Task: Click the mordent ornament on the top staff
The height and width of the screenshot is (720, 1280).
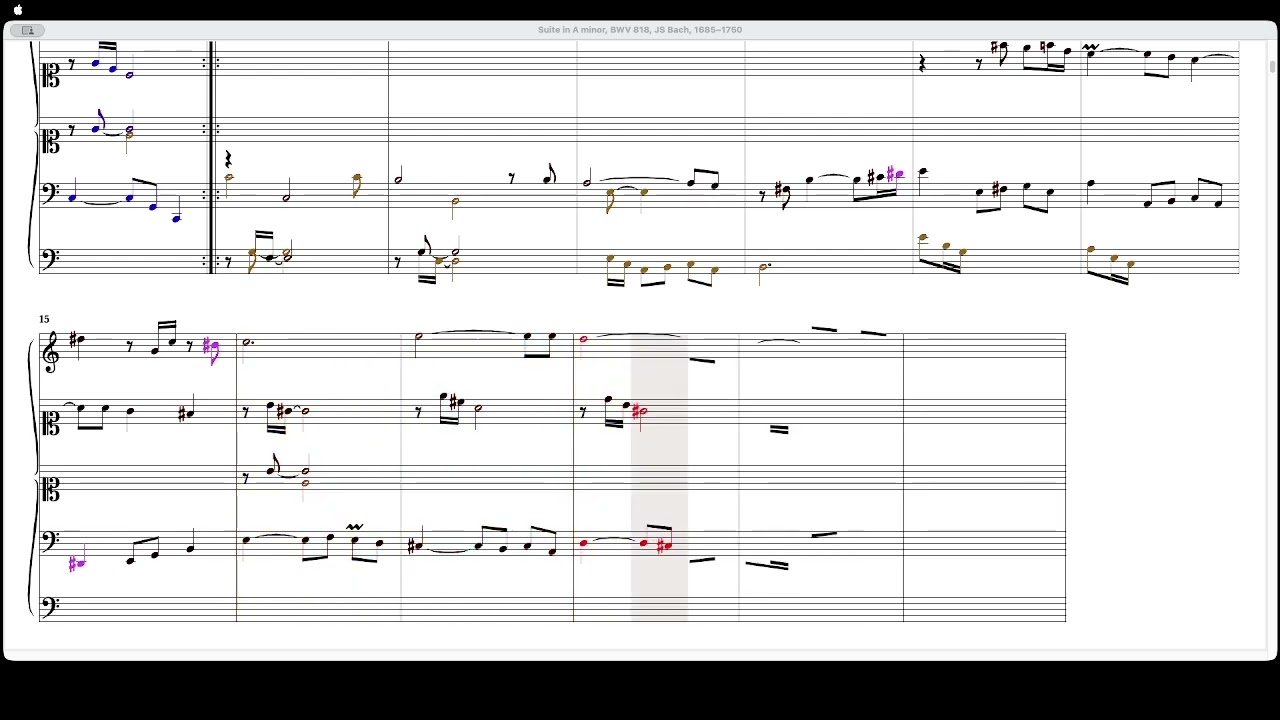Action: pos(1091,47)
